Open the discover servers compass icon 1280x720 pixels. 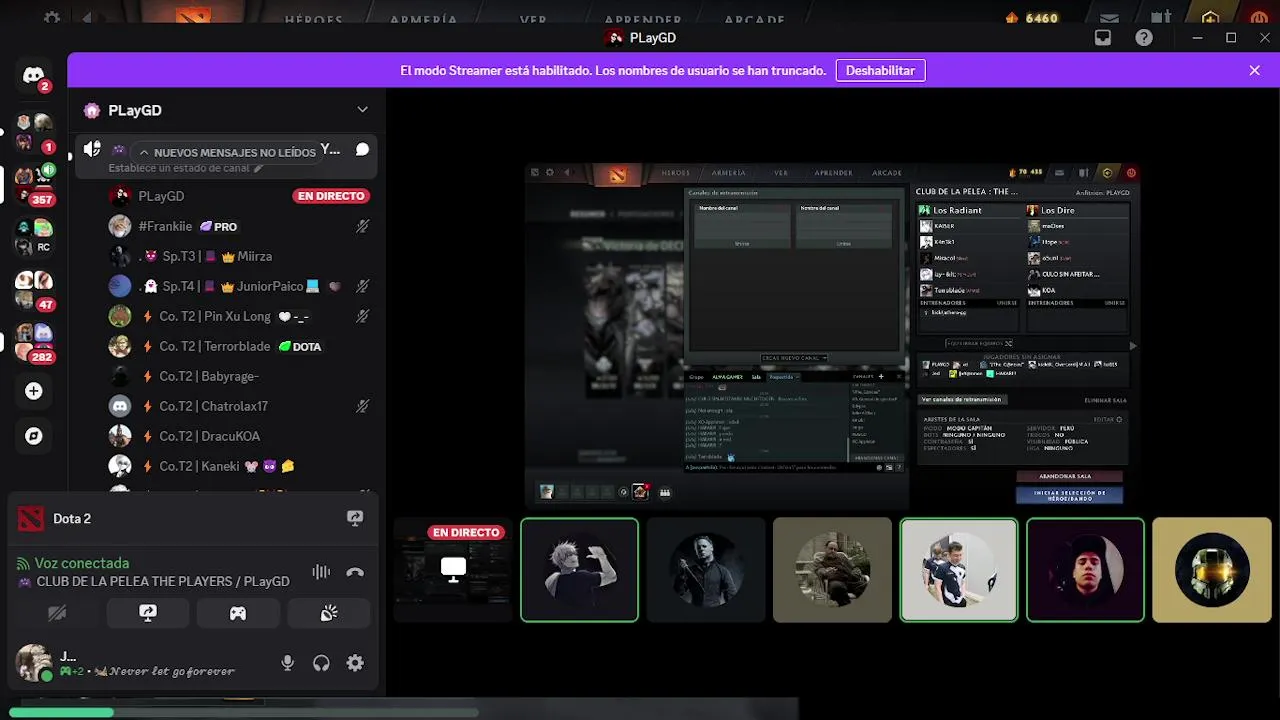tap(34, 436)
